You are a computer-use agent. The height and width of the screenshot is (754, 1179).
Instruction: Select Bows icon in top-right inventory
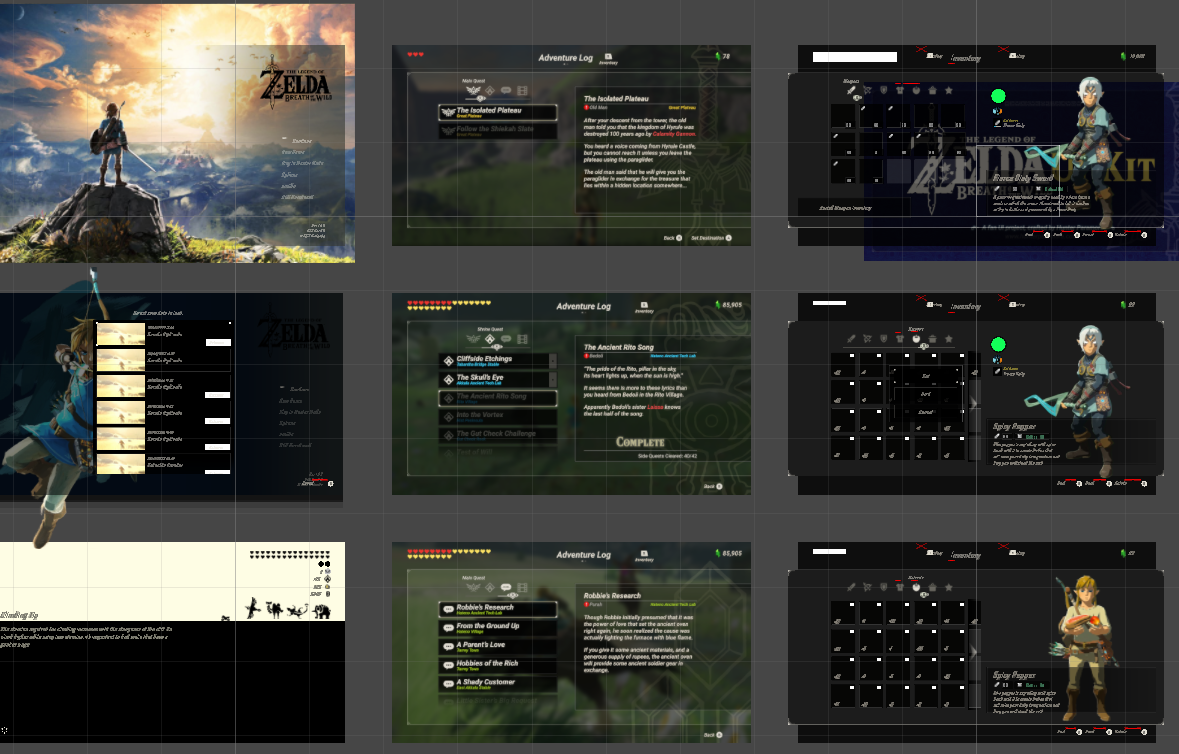click(867, 90)
